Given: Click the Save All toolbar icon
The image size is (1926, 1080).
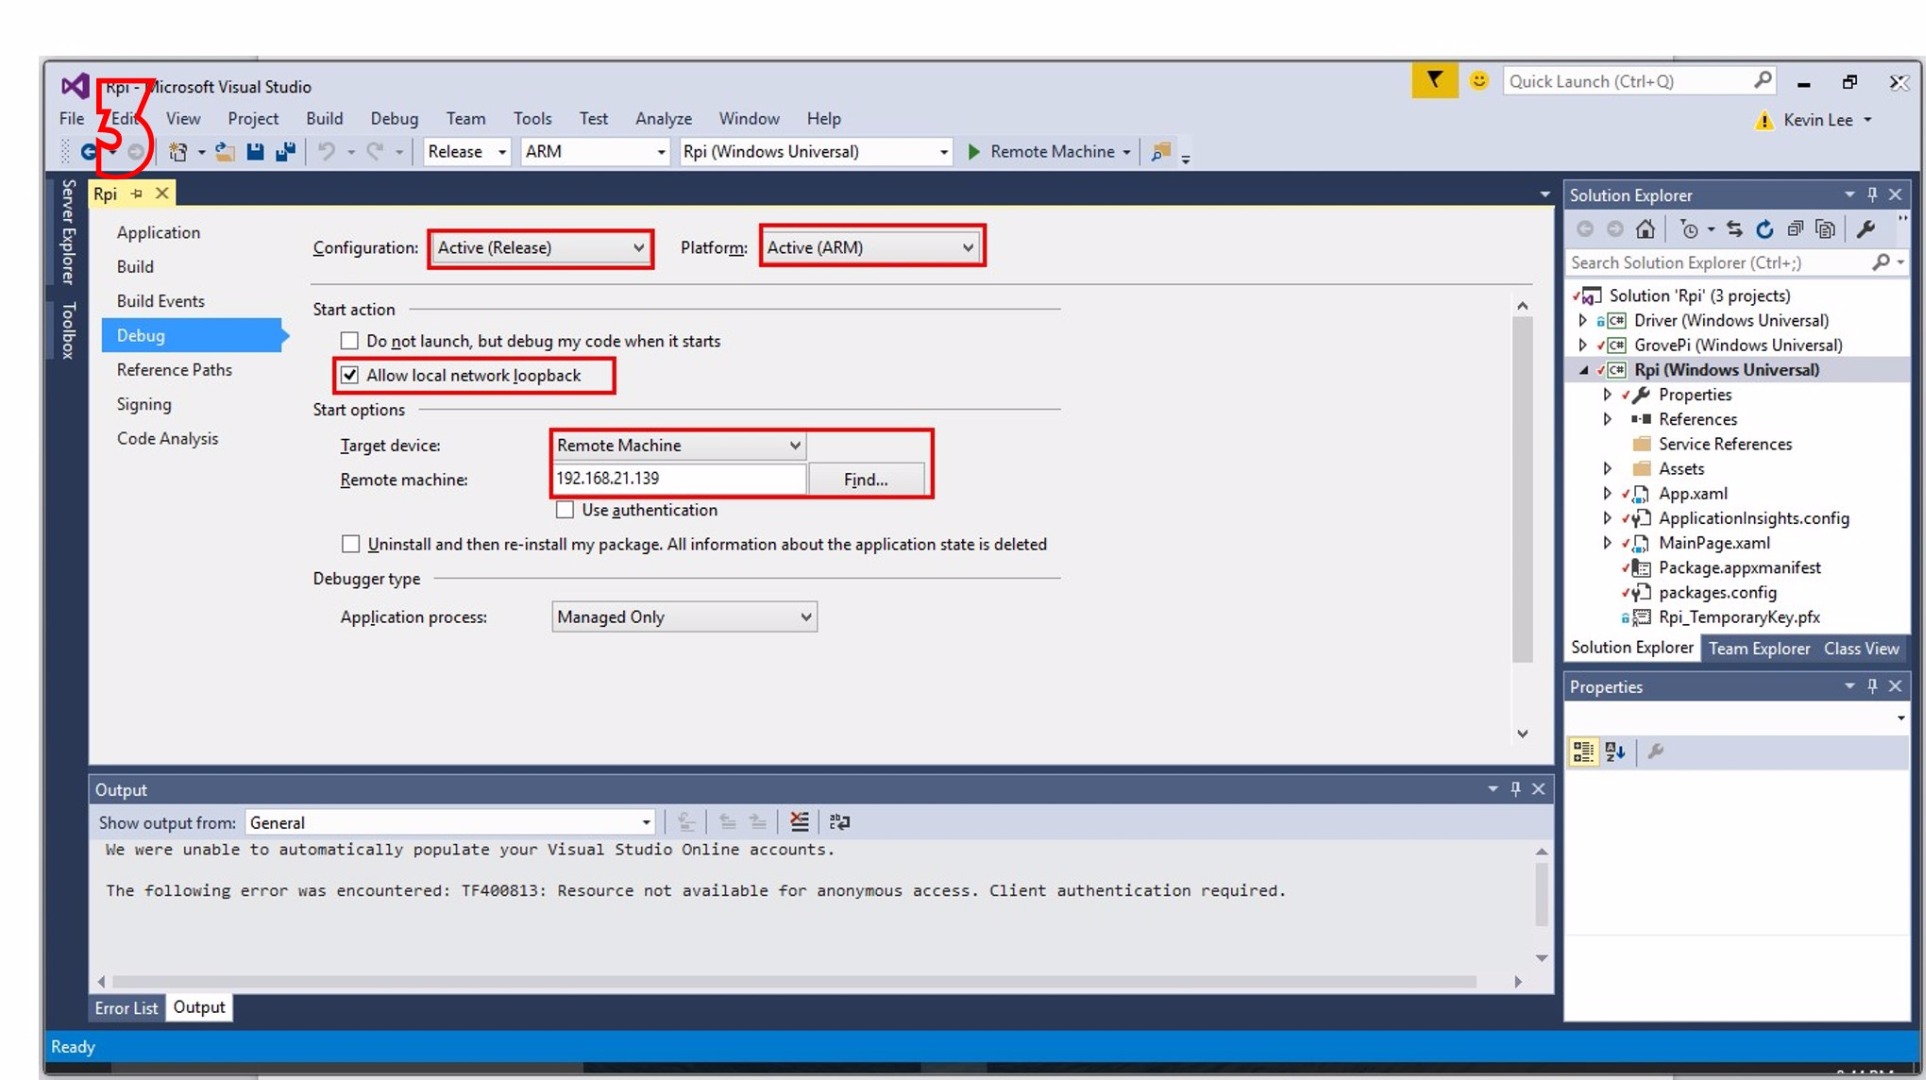Looking at the screenshot, I should (x=286, y=152).
